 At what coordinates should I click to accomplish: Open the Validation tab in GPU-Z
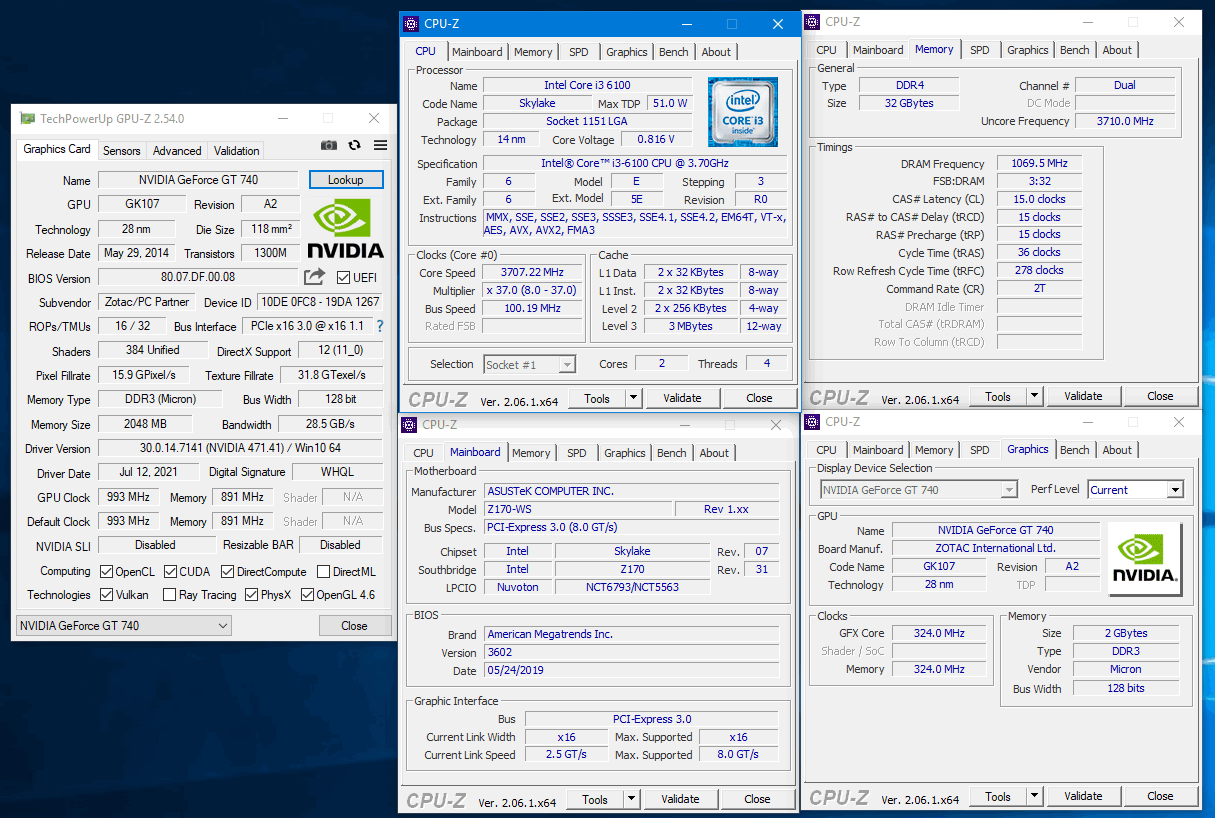click(237, 151)
